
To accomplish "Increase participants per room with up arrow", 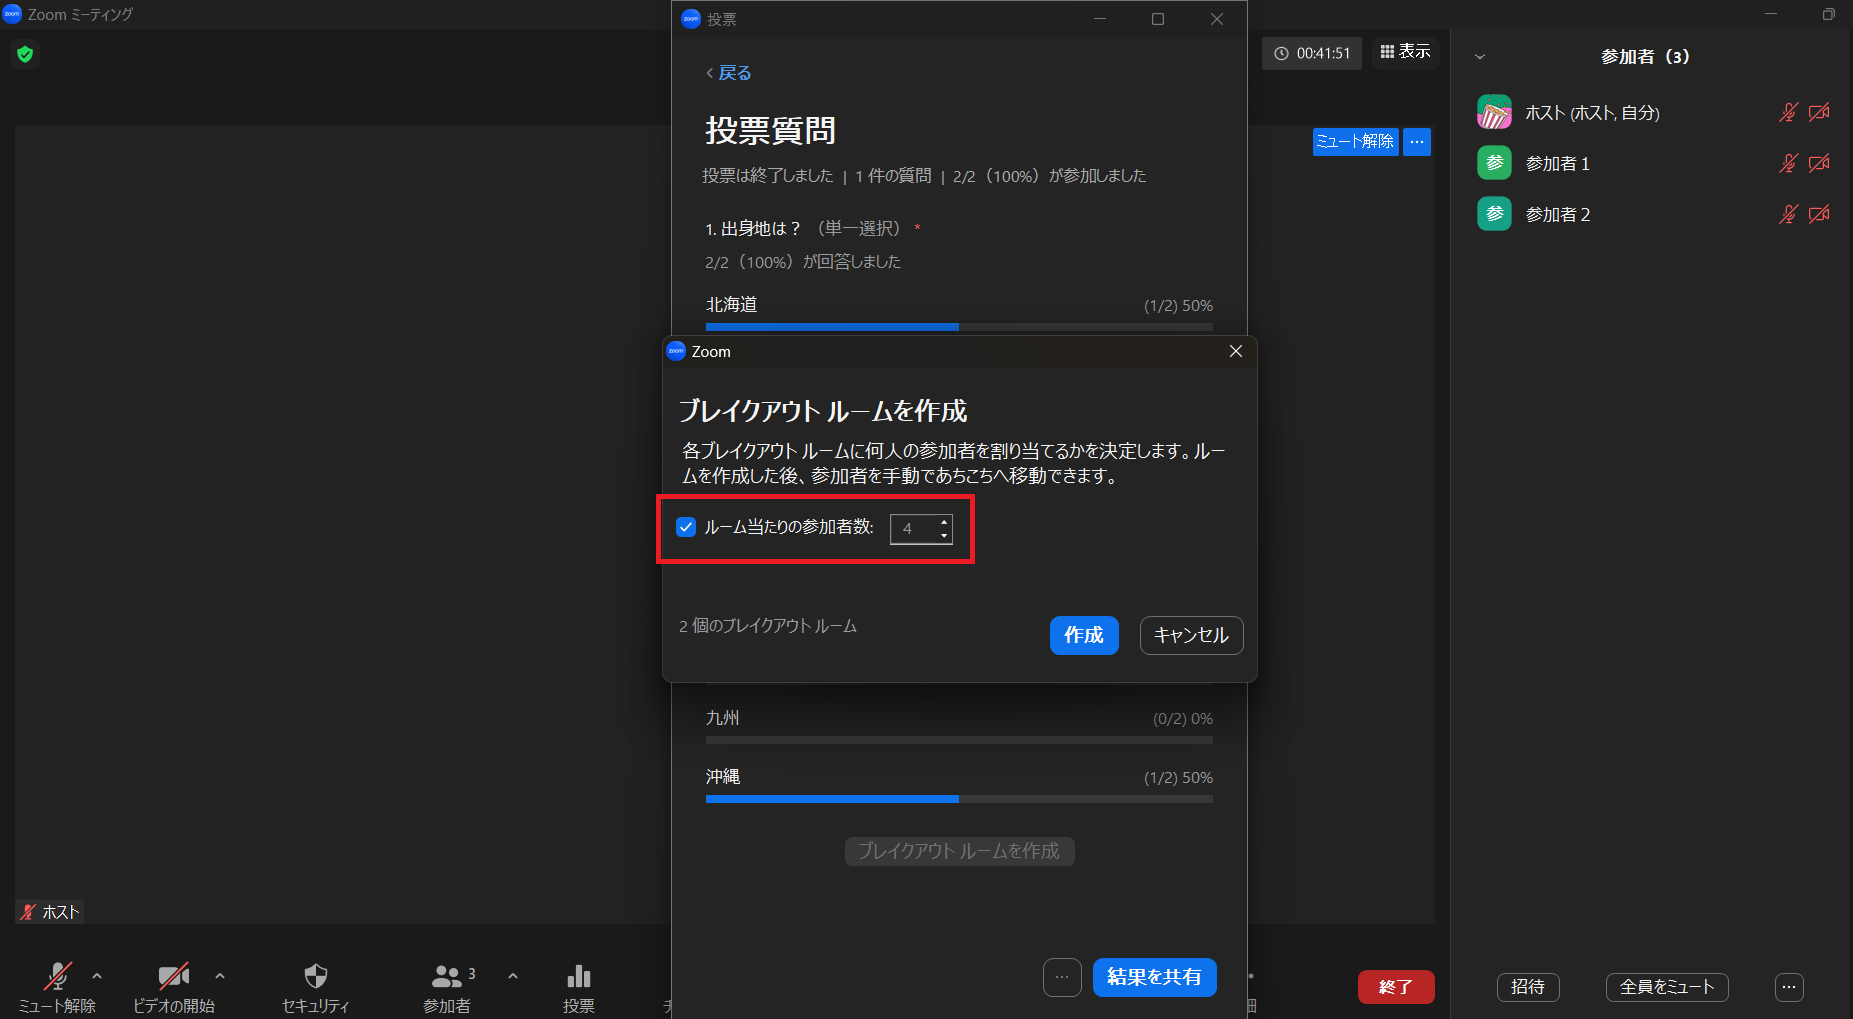I will click(x=944, y=522).
